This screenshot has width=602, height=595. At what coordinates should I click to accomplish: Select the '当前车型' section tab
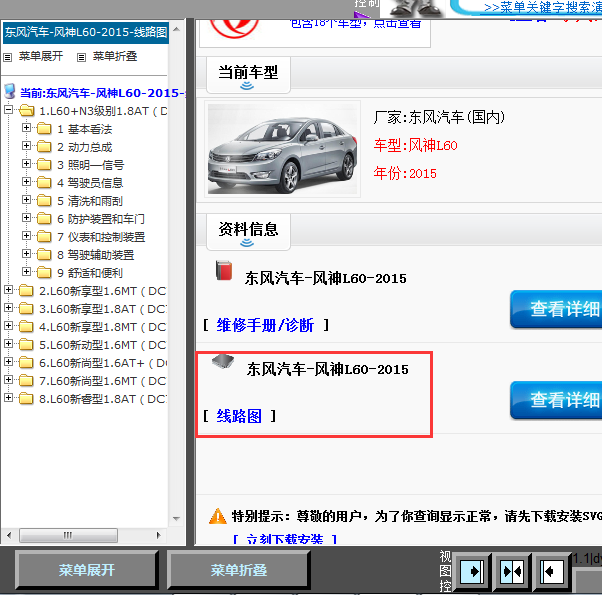coord(248,74)
